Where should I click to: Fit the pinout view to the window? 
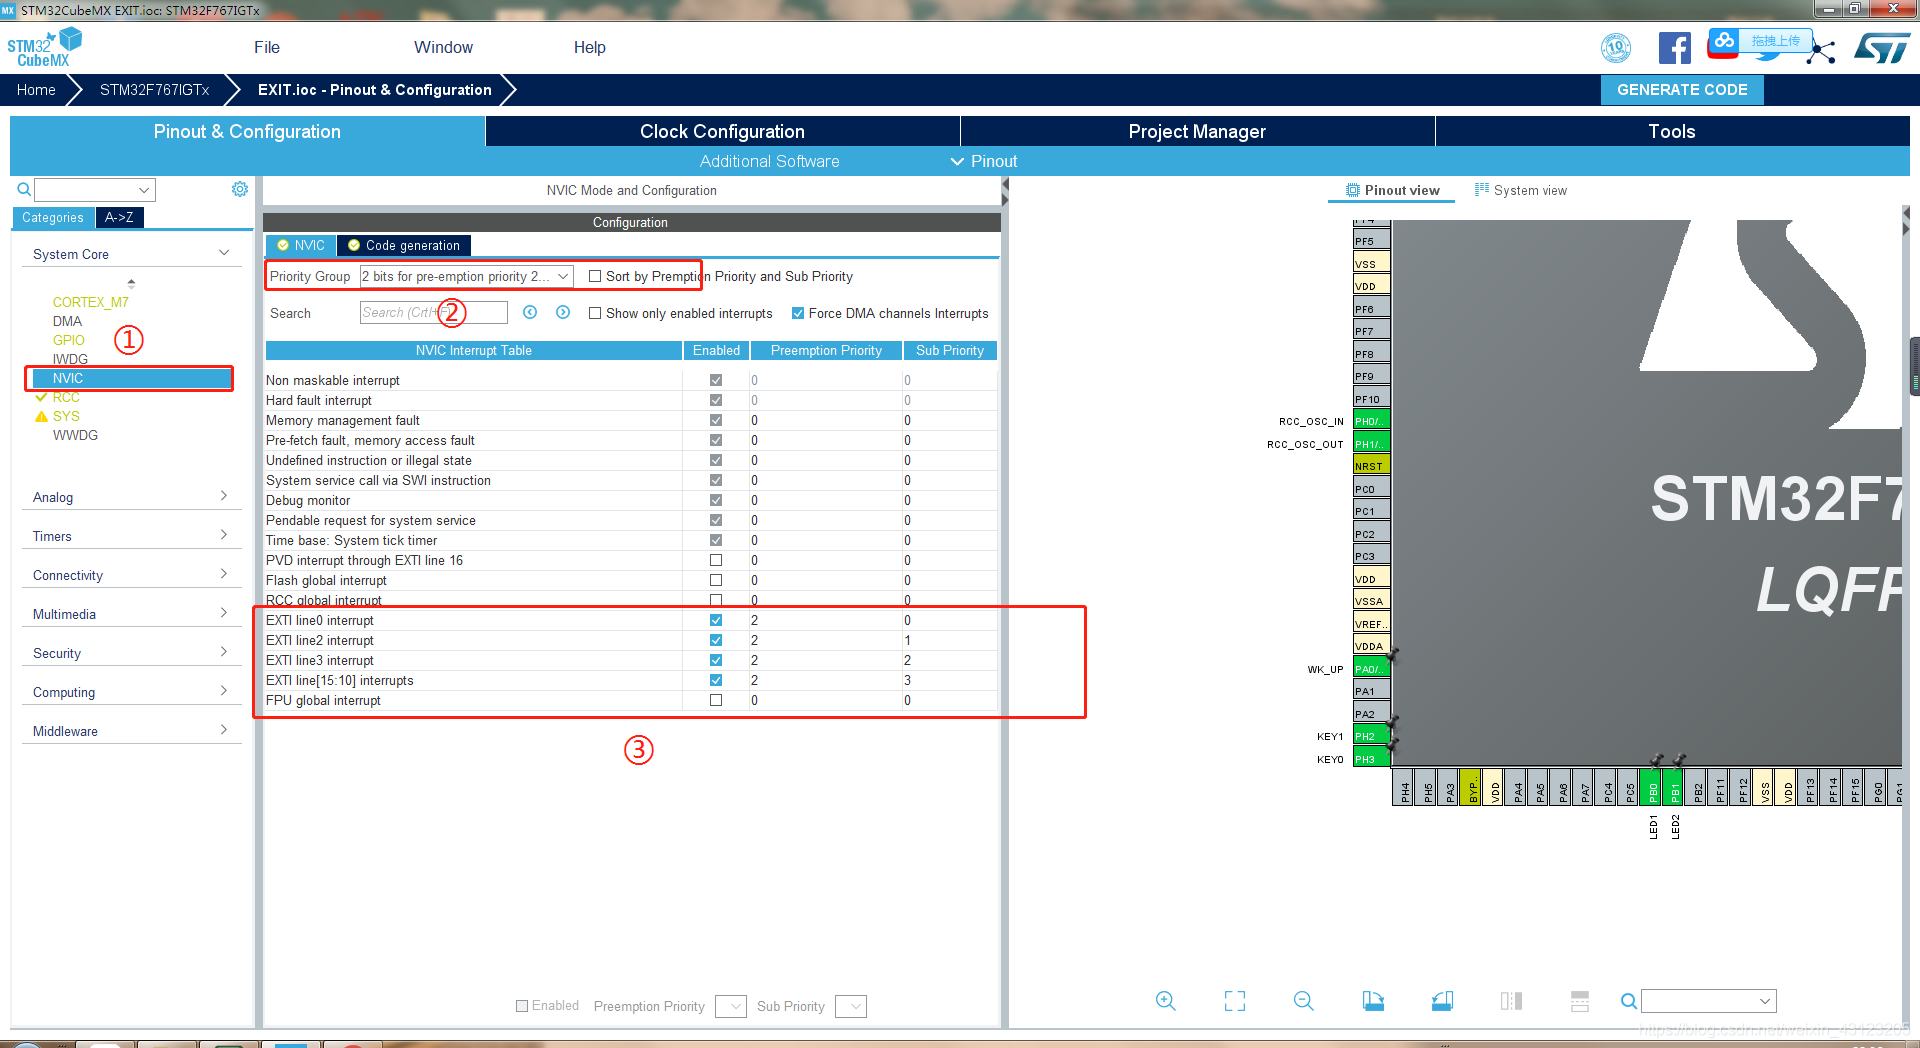(1235, 1001)
